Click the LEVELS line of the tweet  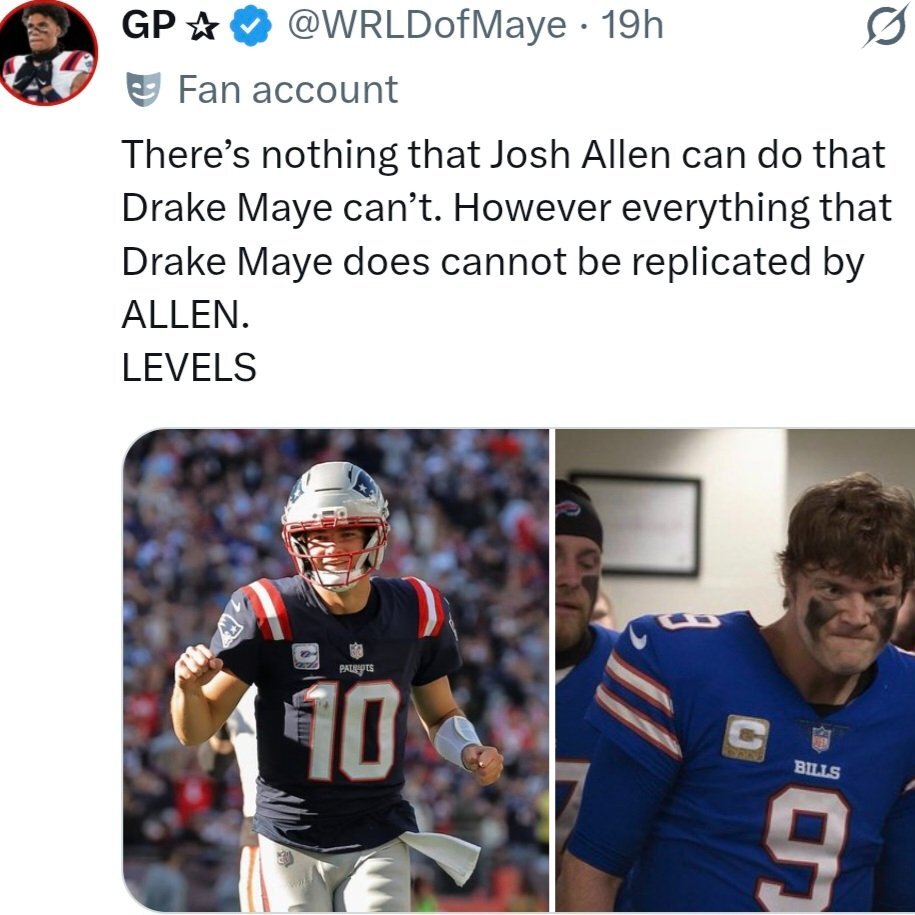pyautogui.click(x=189, y=367)
